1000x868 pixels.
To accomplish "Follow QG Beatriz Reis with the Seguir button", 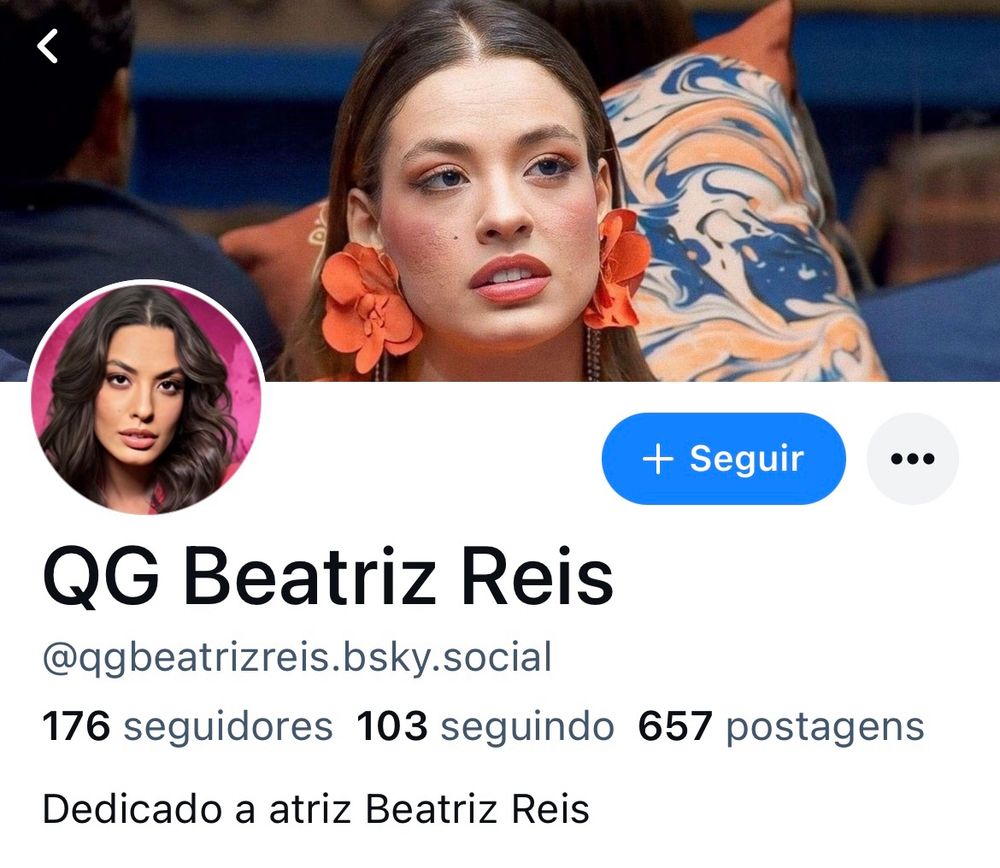I will (x=723, y=459).
